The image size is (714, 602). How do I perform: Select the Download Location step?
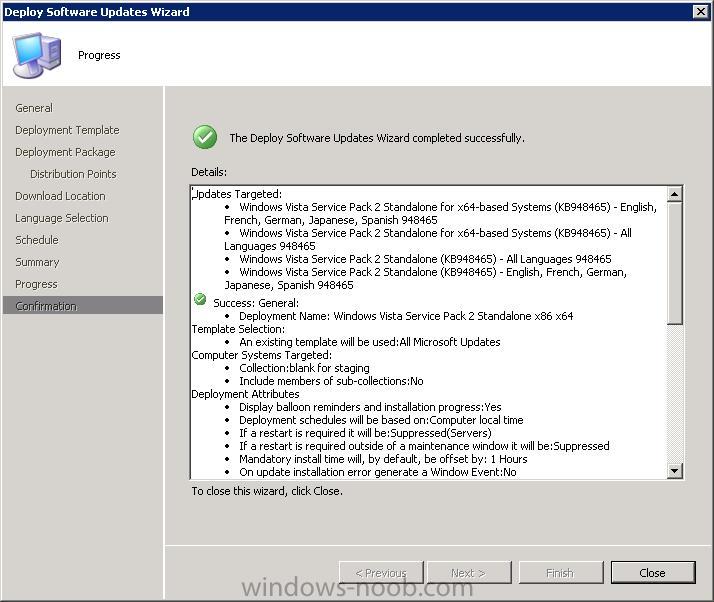(61, 196)
